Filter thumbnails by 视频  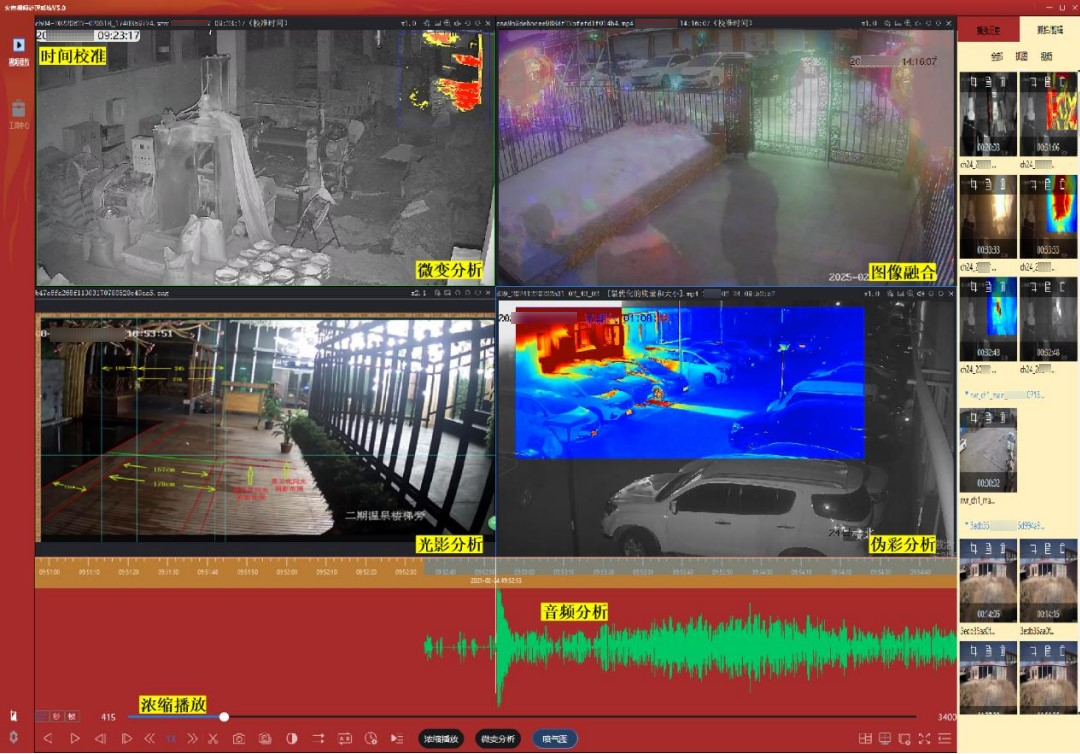[x=1046, y=57]
